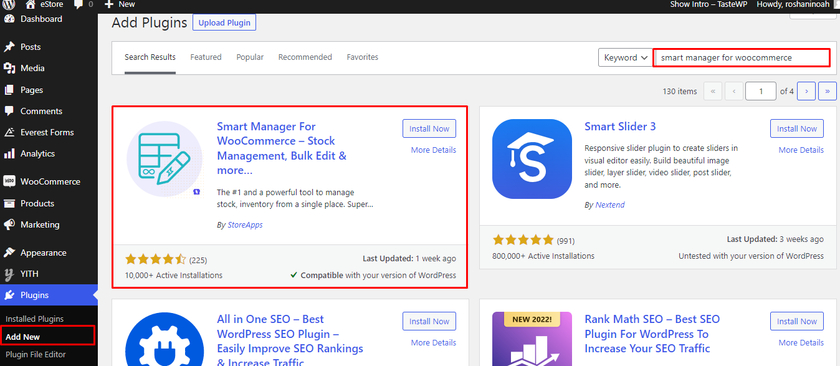Screen dimensions: 840x366
Task: Click the Upload Plugin button
Action: point(224,23)
